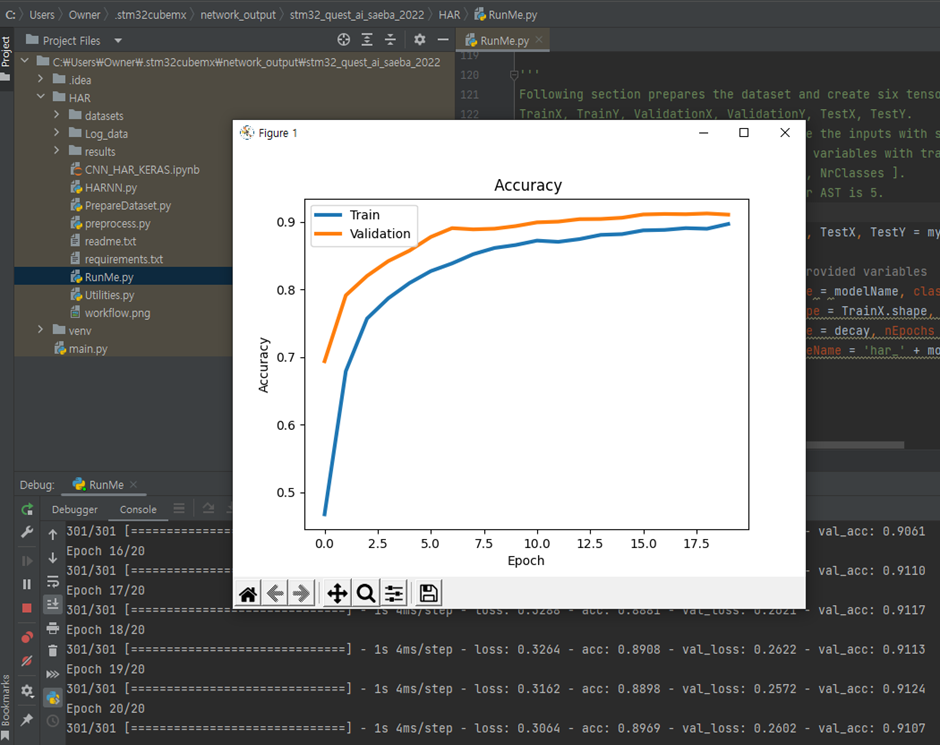Click the HAR breadcrumb in the navigation bar
The image size is (940, 745).
coord(449,15)
